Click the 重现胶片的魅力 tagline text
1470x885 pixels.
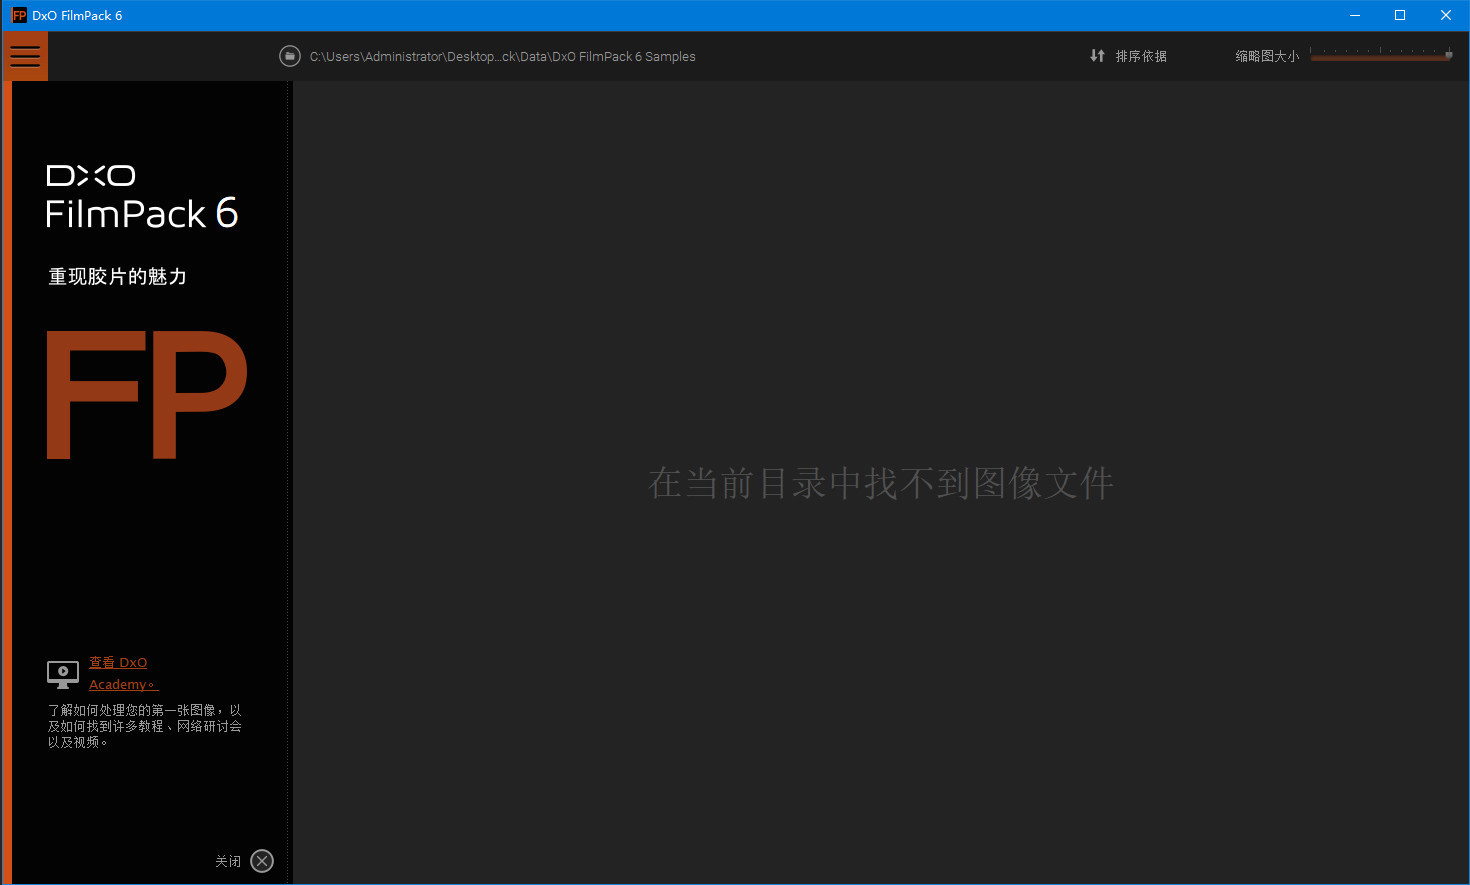click(117, 276)
